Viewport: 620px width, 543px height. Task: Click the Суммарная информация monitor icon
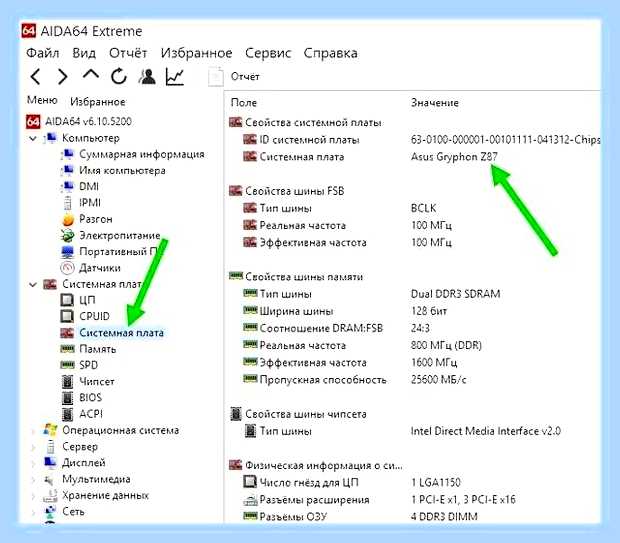(67, 154)
